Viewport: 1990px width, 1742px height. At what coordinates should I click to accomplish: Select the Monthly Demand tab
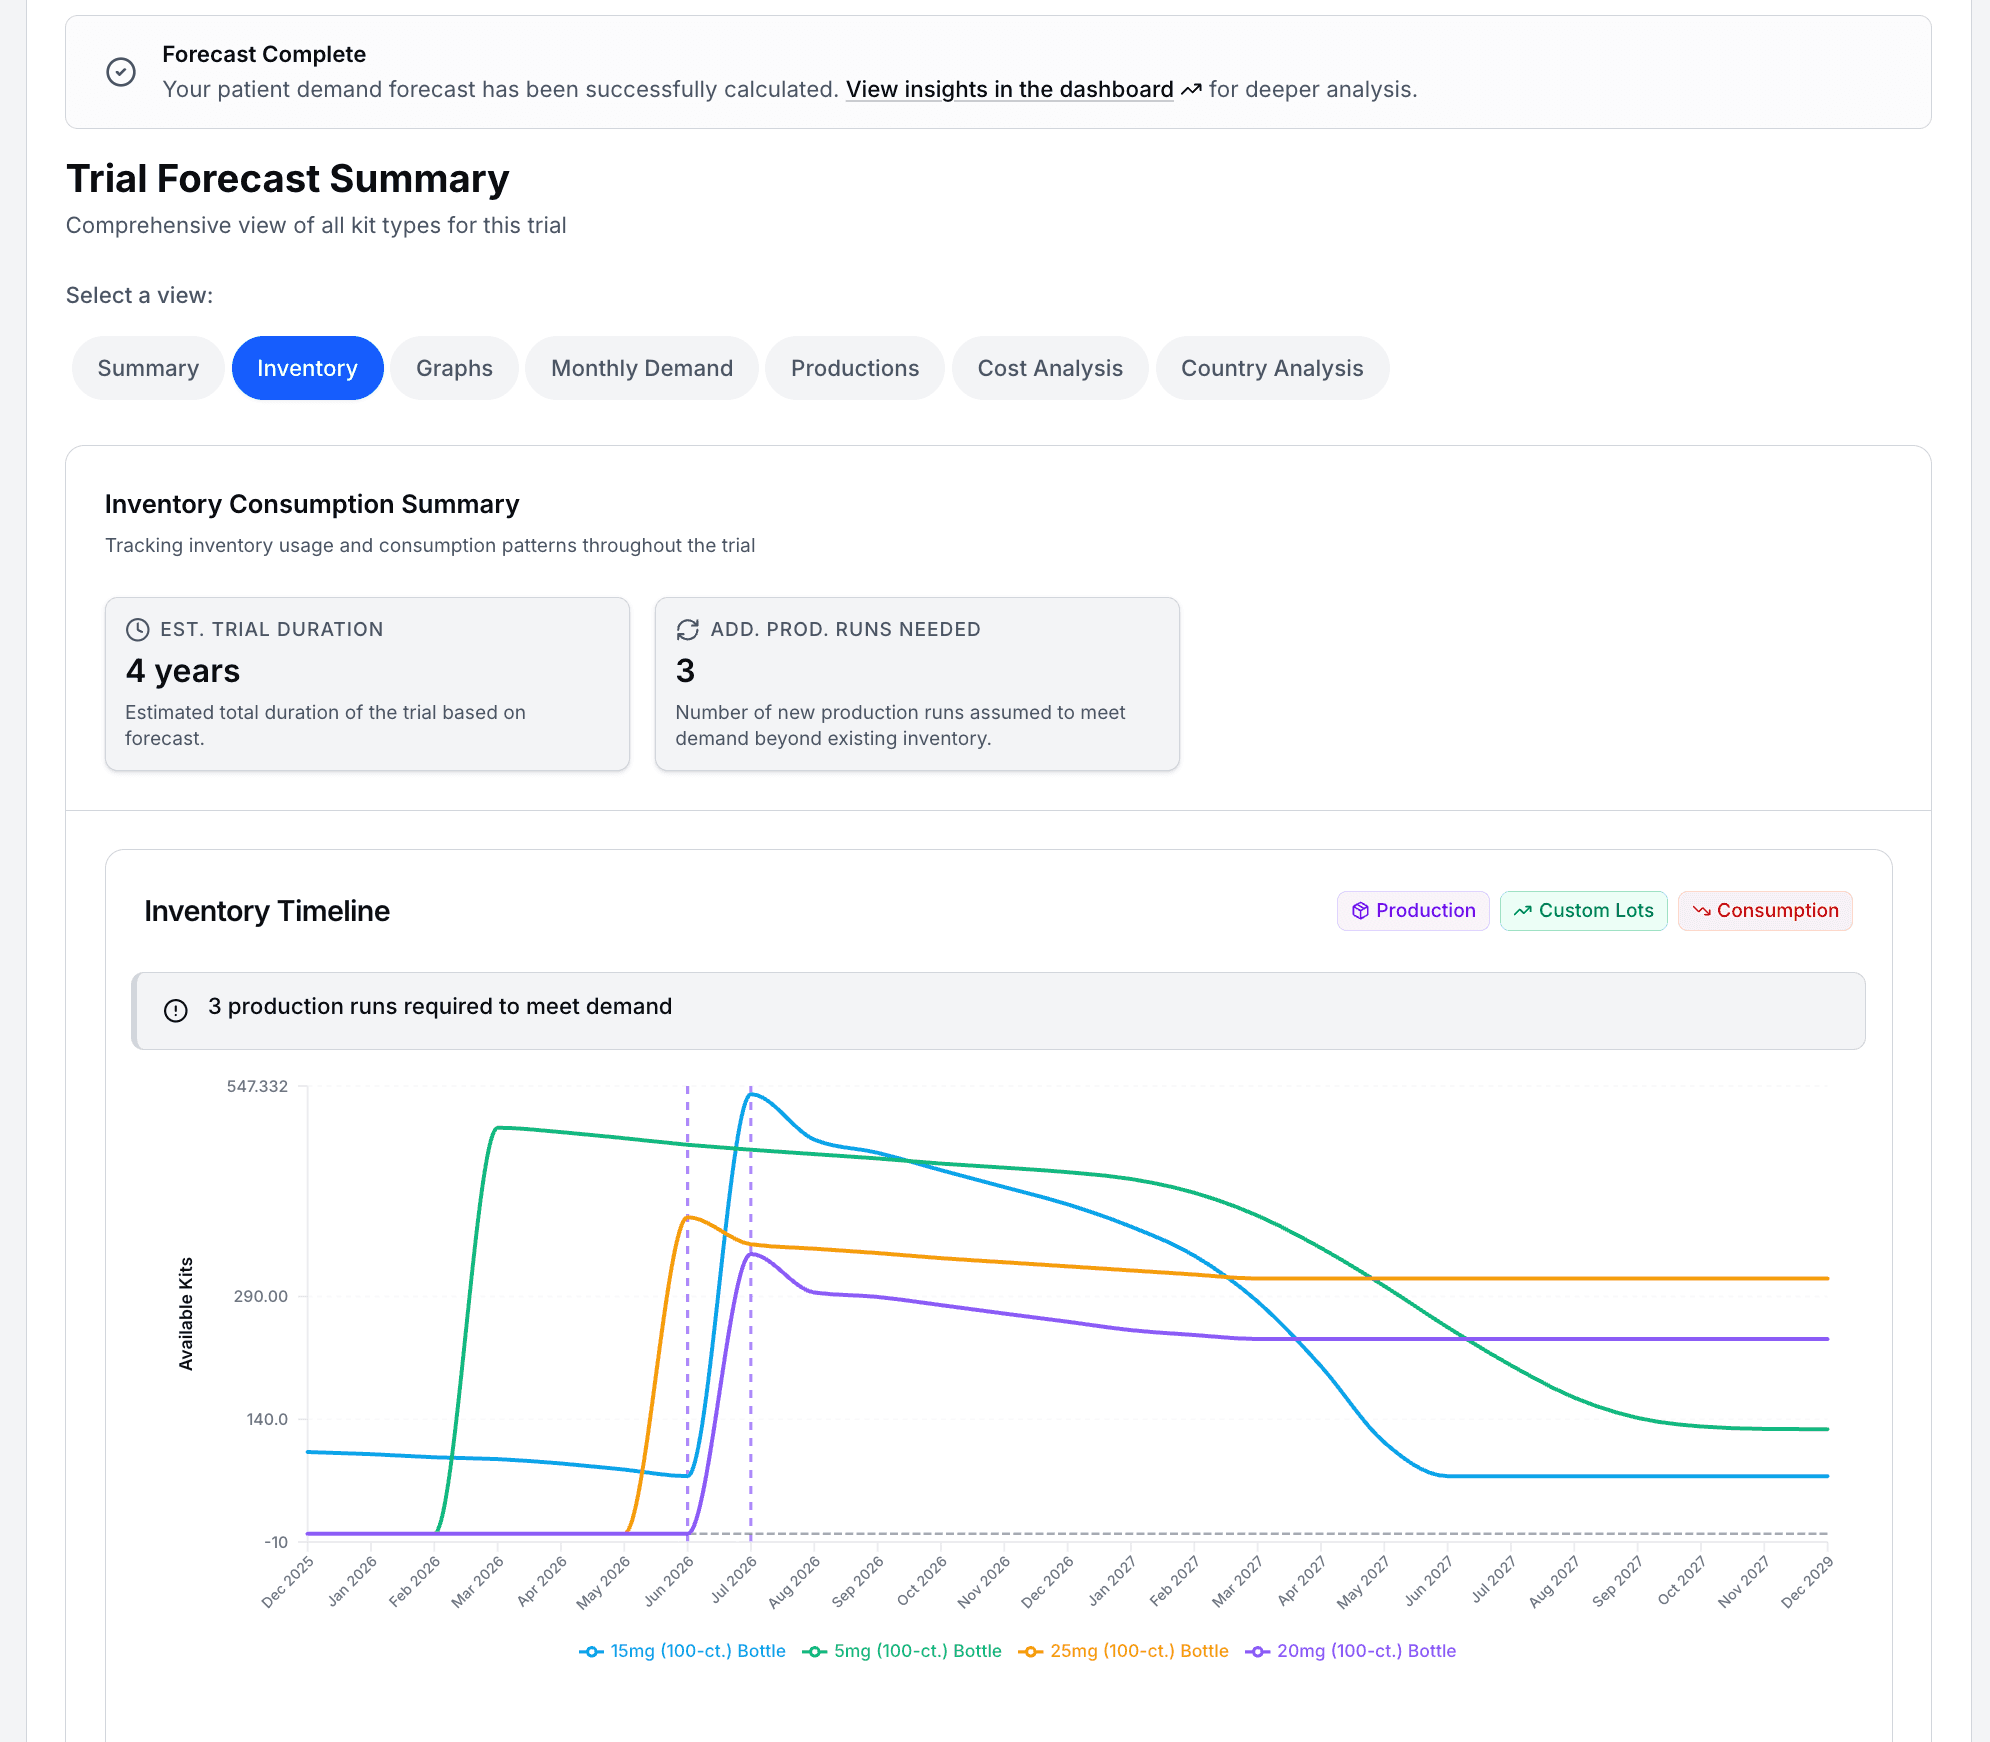pos(642,368)
